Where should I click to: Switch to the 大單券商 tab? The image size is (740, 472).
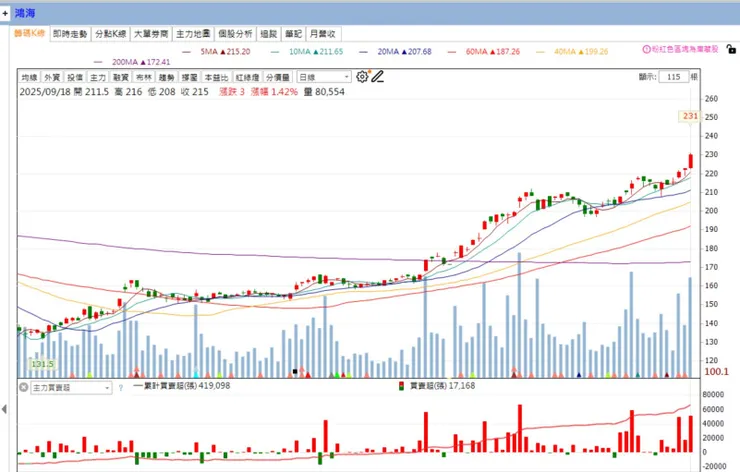(x=151, y=34)
